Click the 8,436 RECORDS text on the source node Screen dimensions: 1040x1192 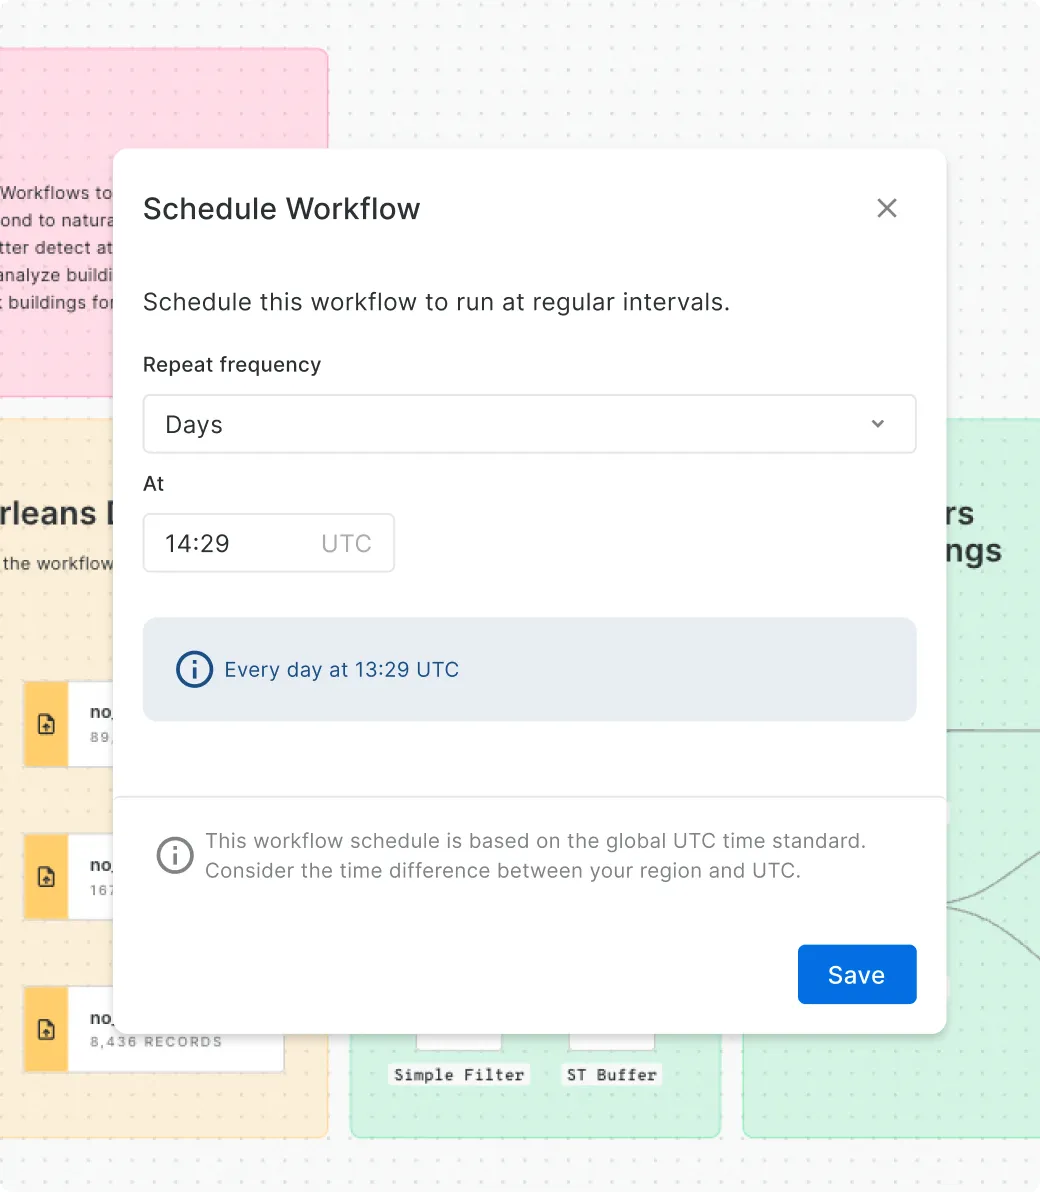156,1042
